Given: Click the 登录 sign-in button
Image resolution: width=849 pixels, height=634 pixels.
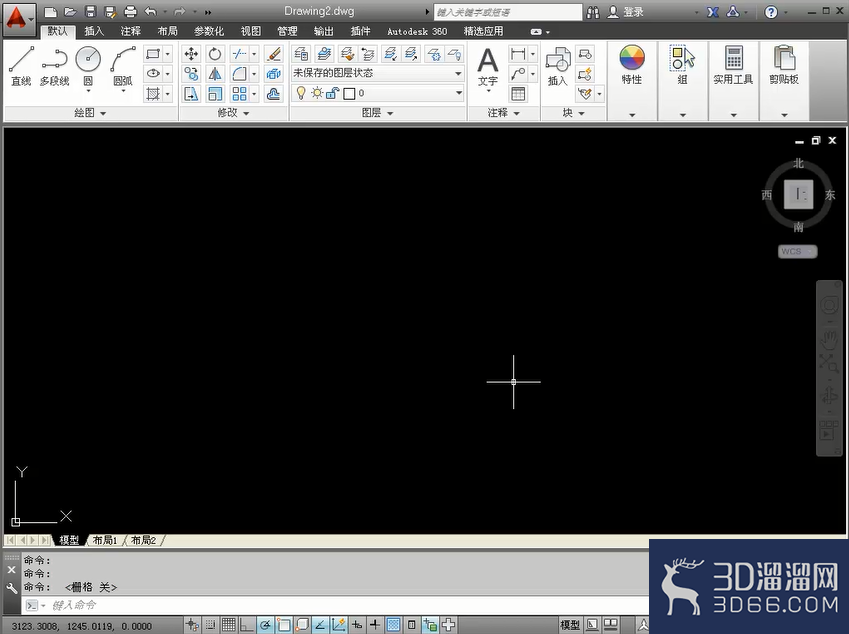Looking at the screenshot, I should [626, 12].
